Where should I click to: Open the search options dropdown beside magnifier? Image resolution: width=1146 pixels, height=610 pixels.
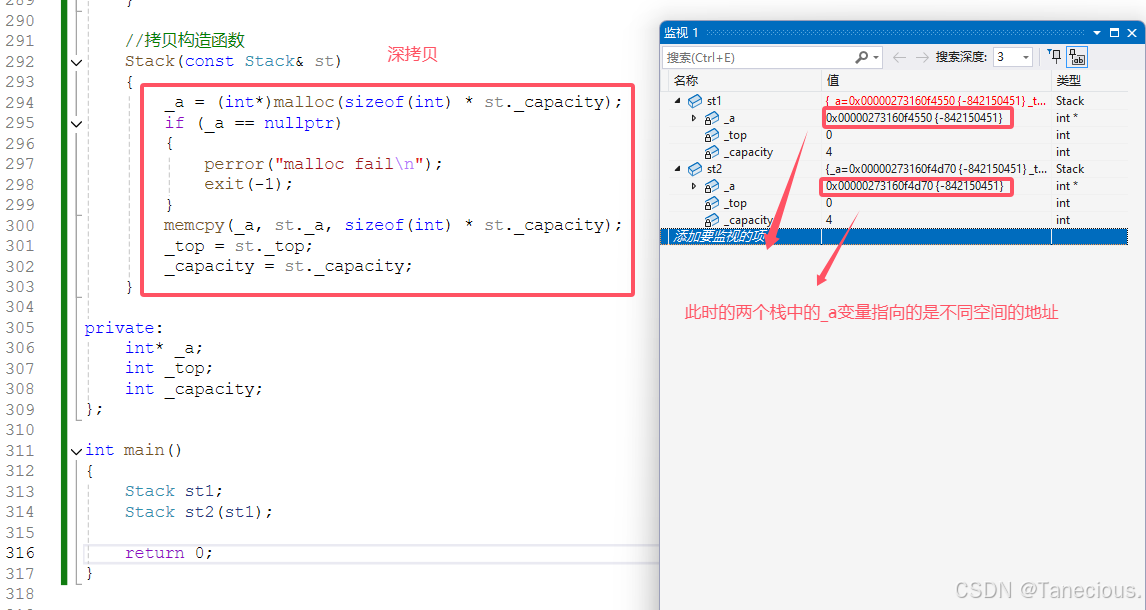click(x=876, y=57)
